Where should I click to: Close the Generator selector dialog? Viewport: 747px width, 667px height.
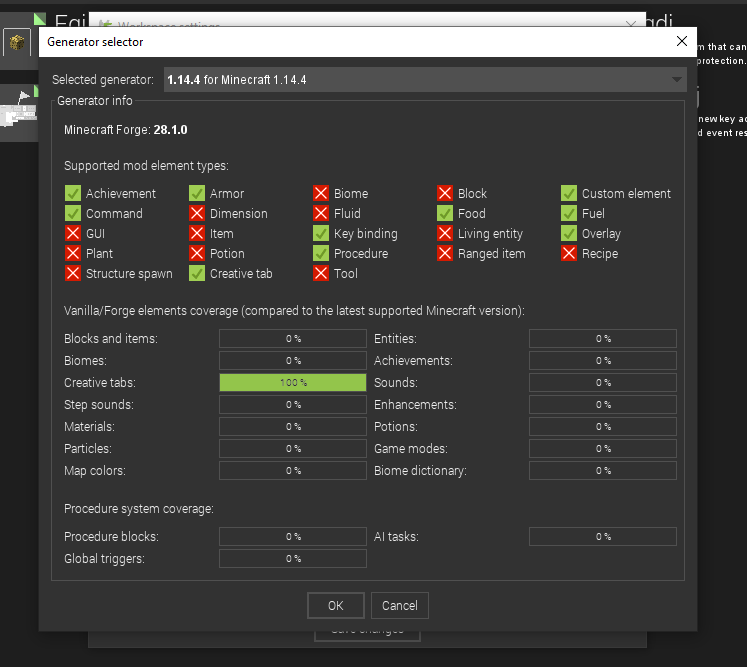point(682,41)
